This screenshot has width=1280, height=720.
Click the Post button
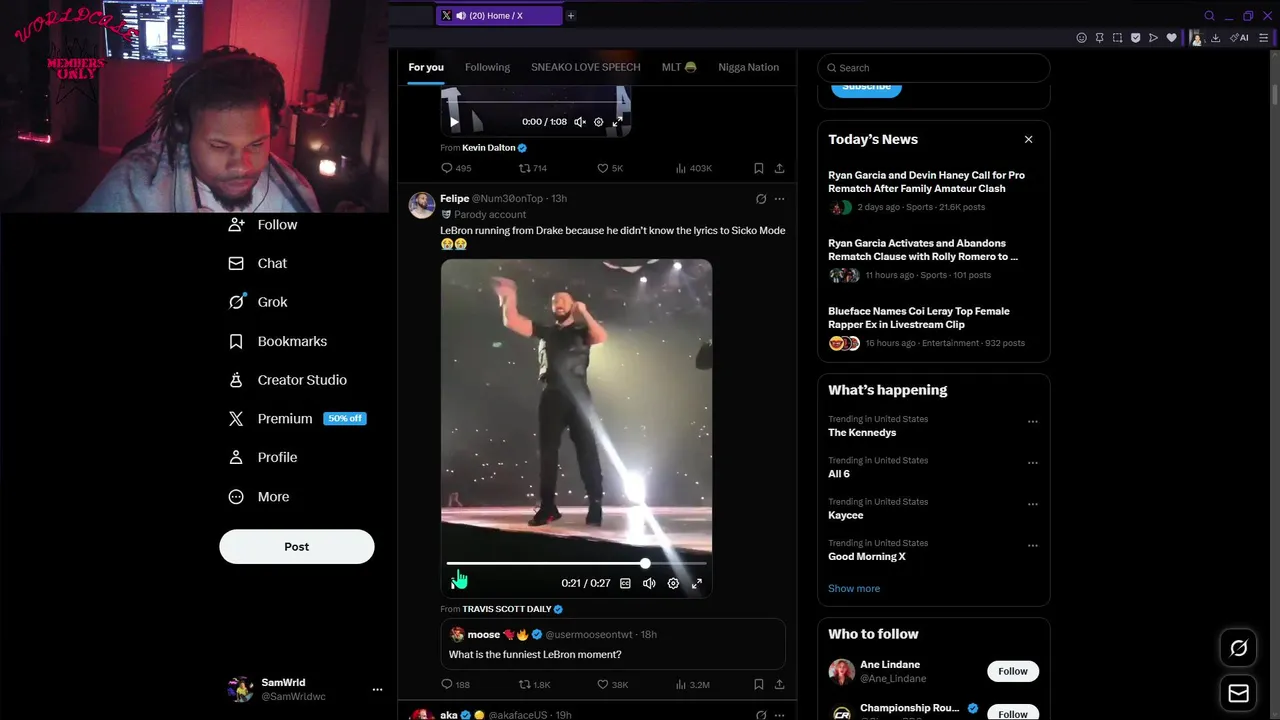pos(297,547)
